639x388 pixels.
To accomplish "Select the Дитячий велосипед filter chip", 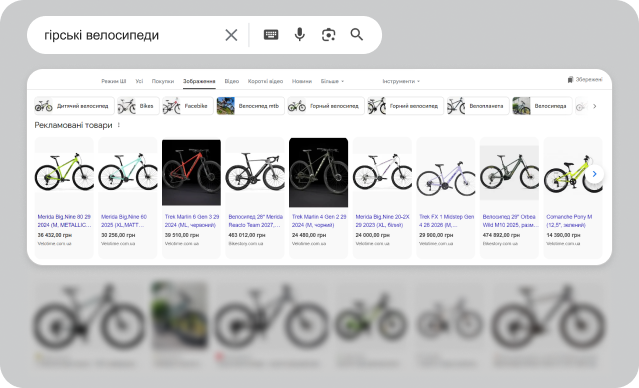I will (74, 106).
